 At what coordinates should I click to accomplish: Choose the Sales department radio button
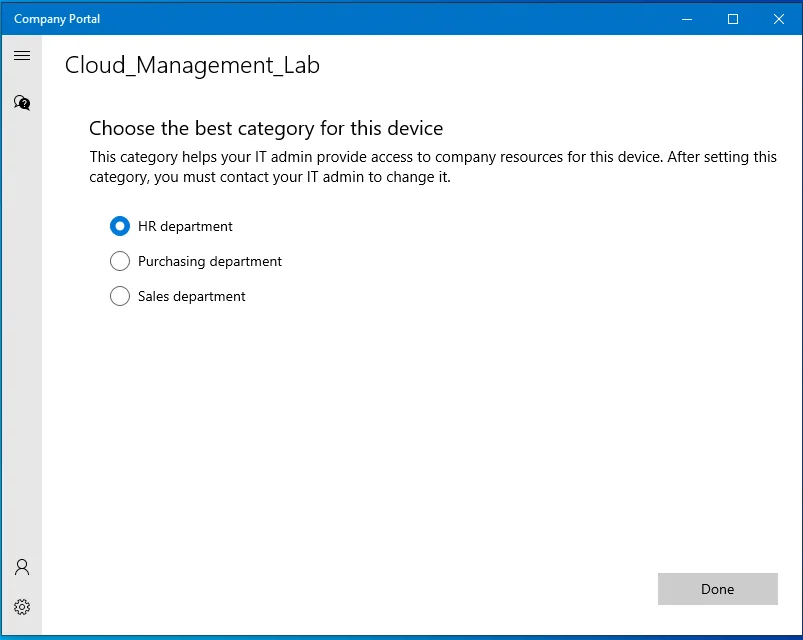[x=120, y=296]
